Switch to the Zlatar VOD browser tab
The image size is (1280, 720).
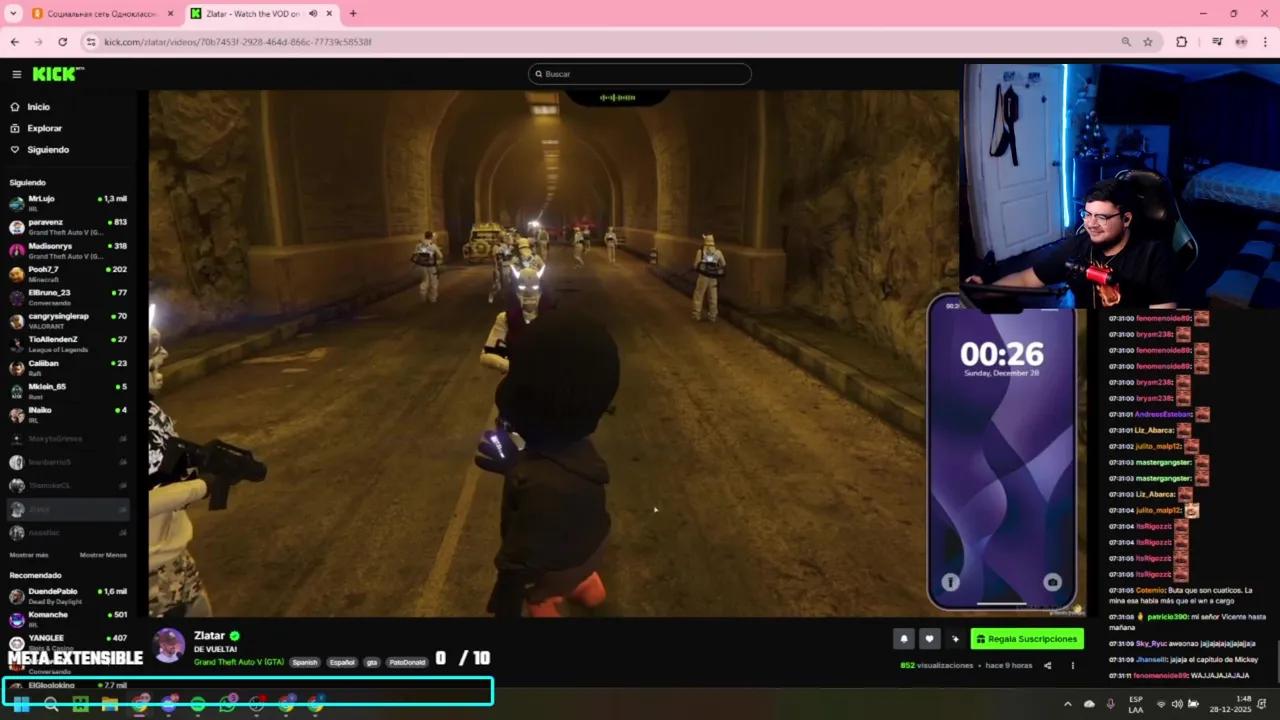pyautogui.click(x=252, y=13)
